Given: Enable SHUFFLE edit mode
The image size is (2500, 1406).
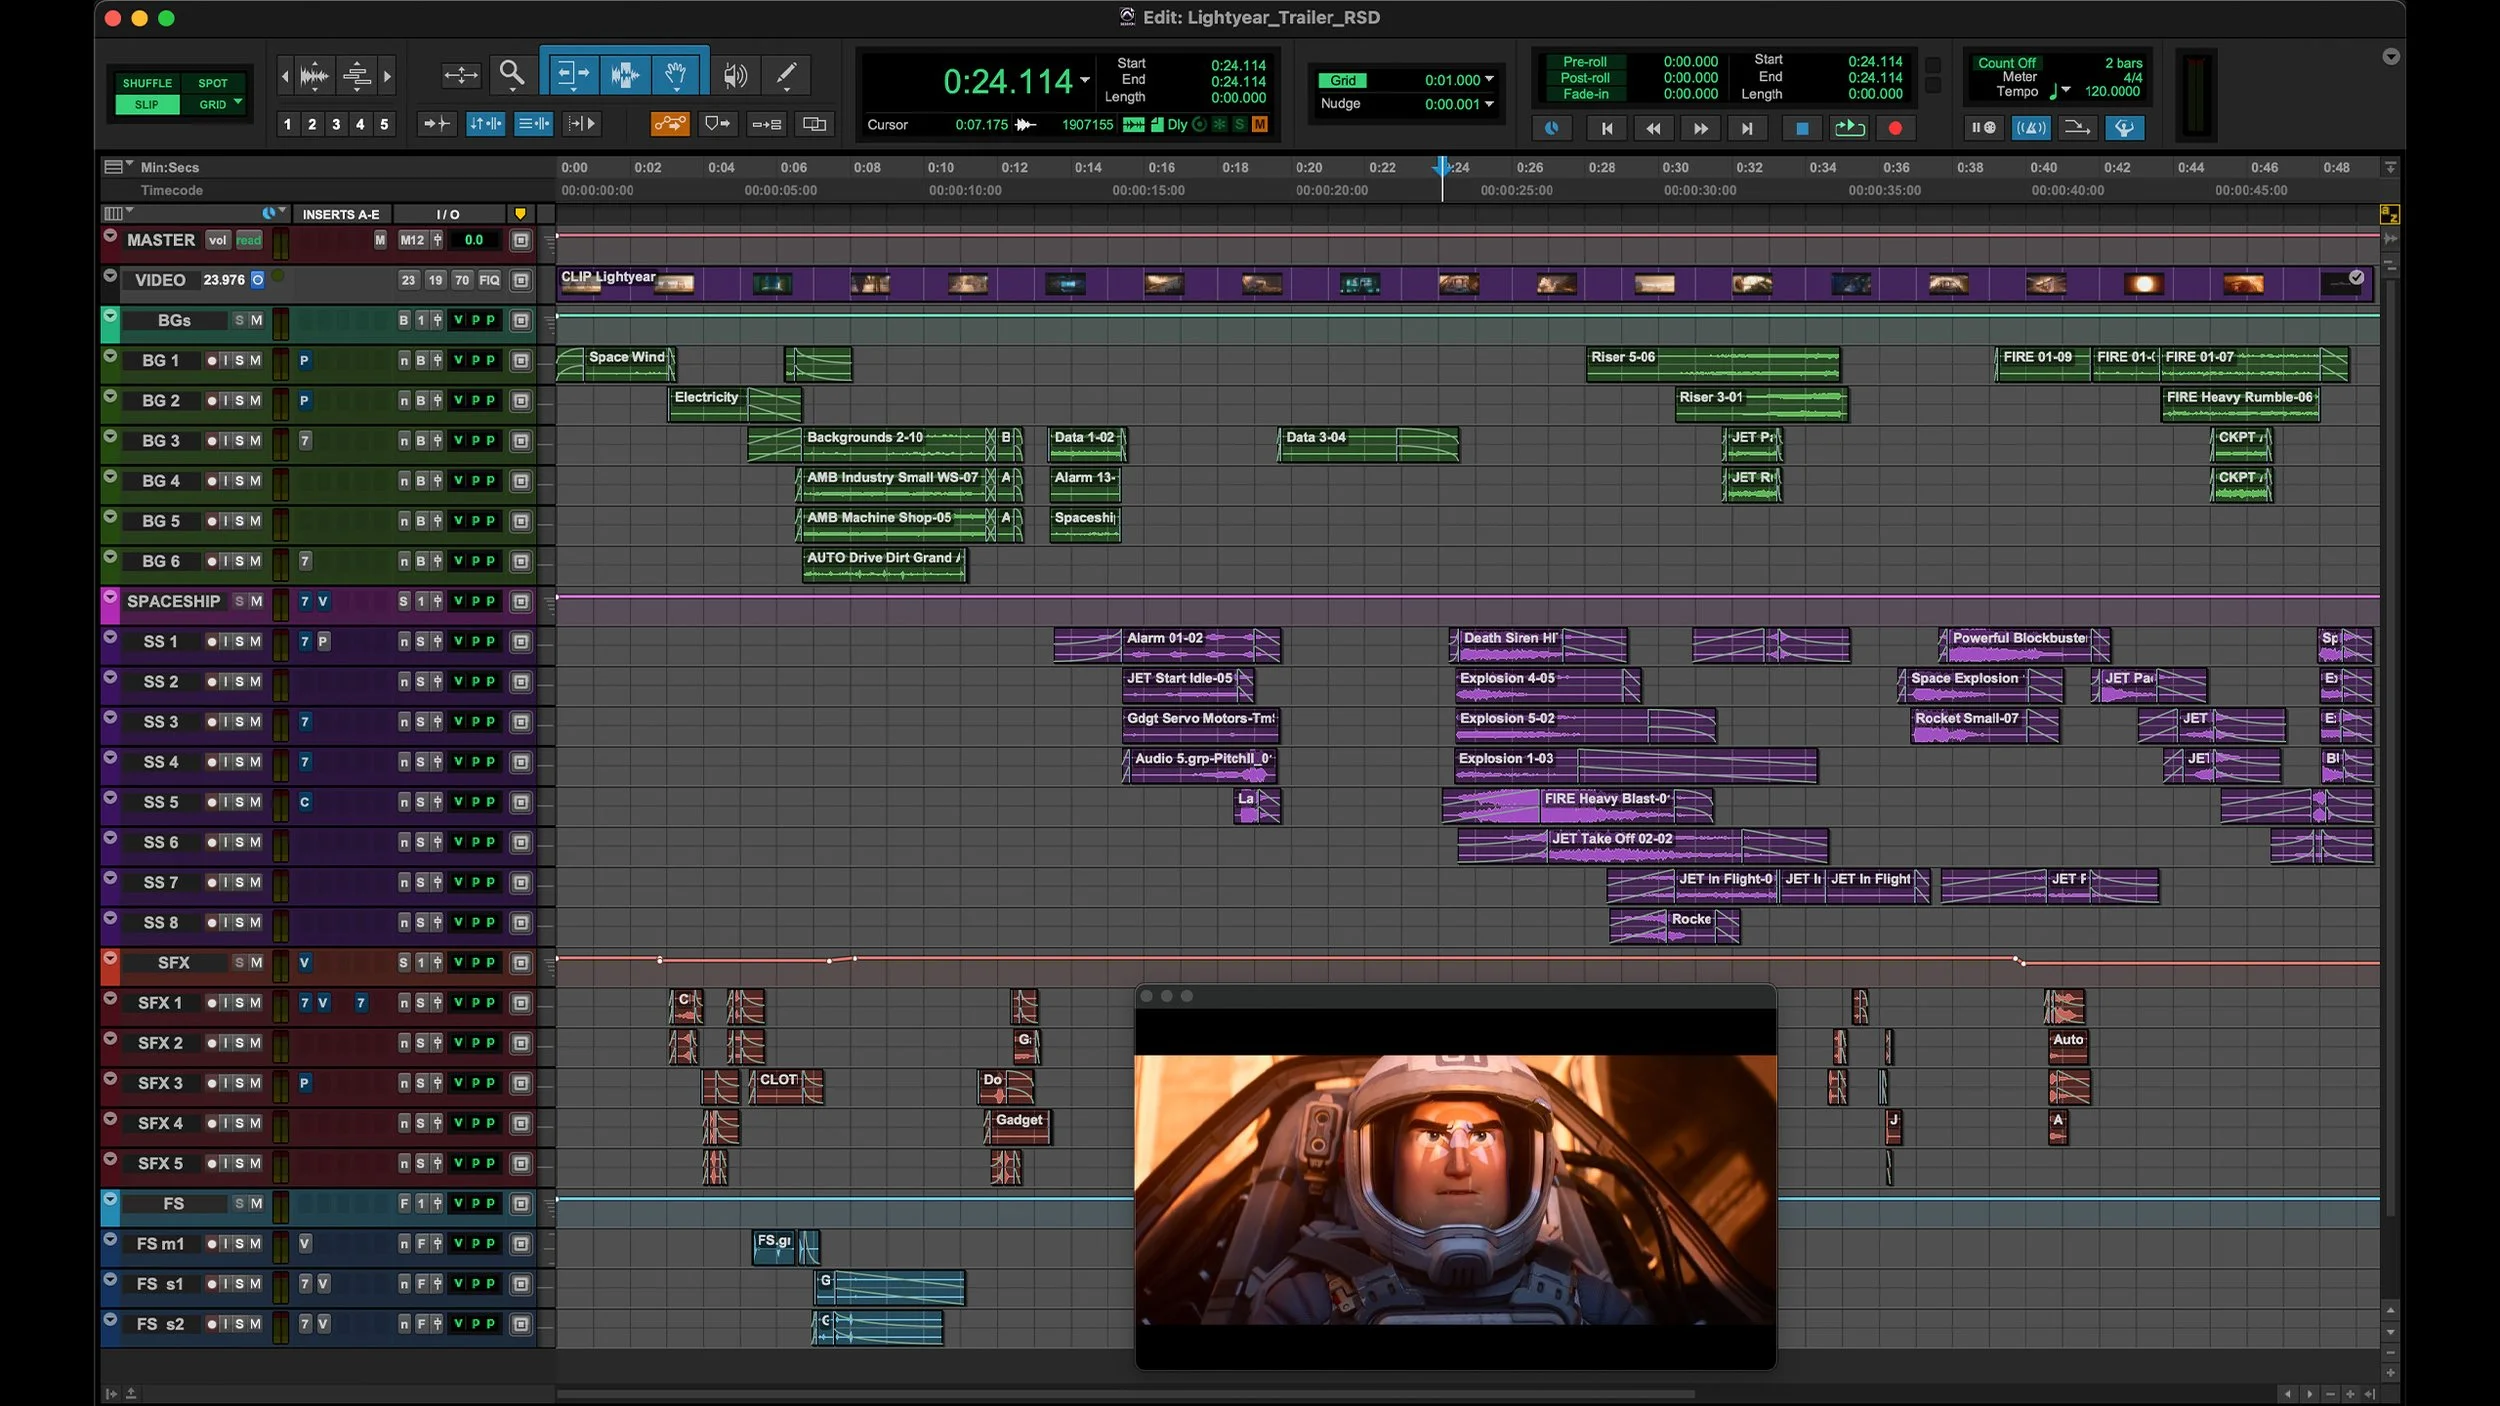Looking at the screenshot, I should (x=147, y=83).
